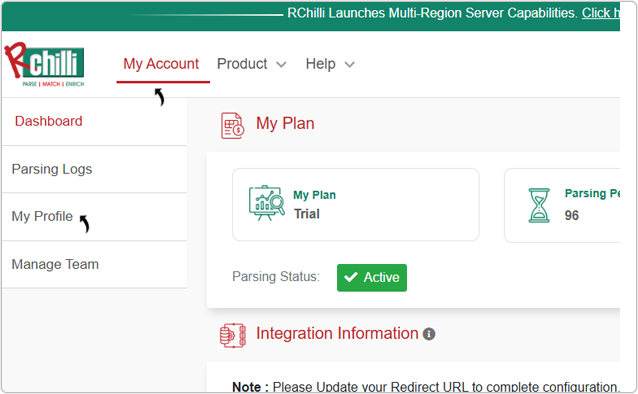The height and width of the screenshot is (394, 638).
Task: Open Manage Team in the sidebar
Action: click(55, 264)
